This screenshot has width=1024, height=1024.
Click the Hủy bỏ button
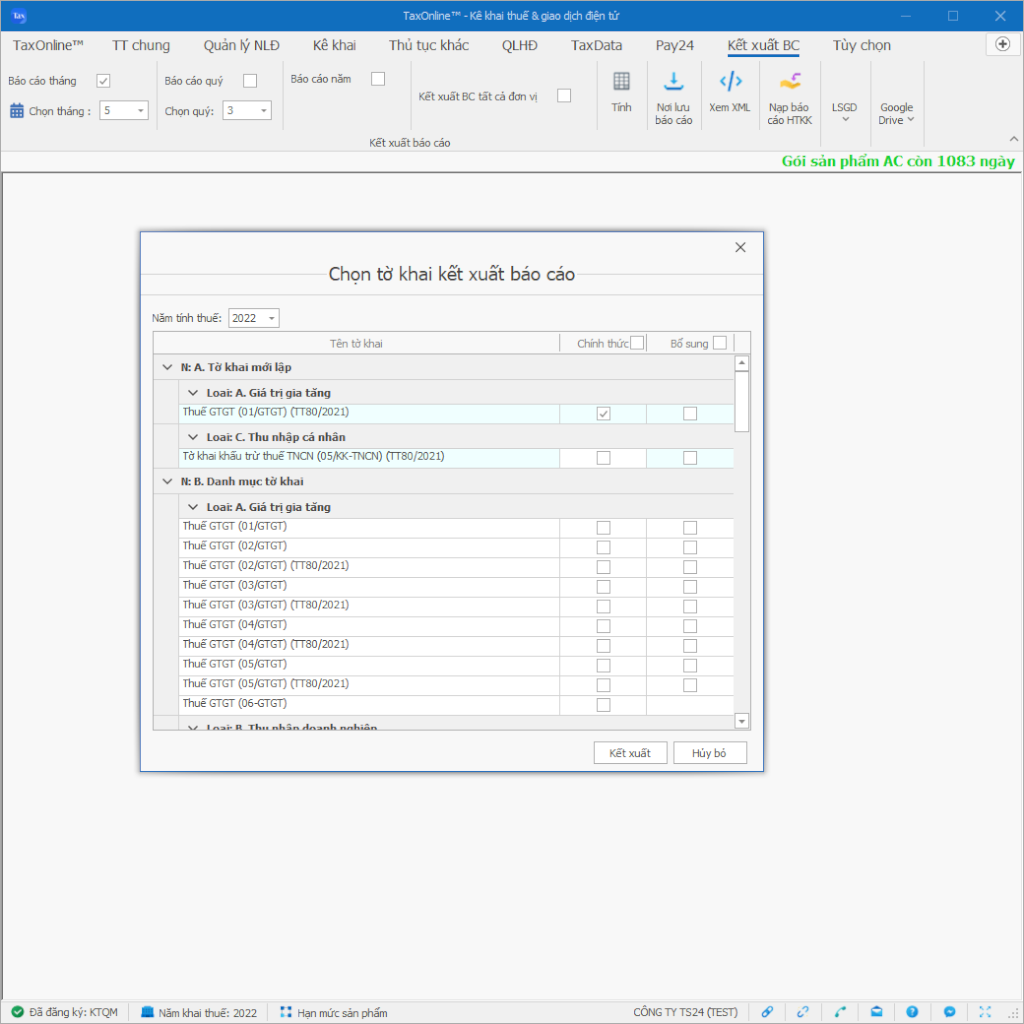710,753
